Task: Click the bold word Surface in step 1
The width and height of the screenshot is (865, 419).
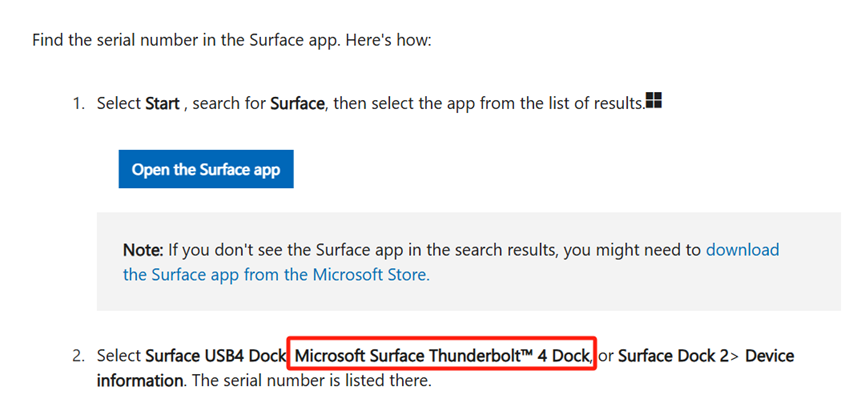Action: pos(297,104)
